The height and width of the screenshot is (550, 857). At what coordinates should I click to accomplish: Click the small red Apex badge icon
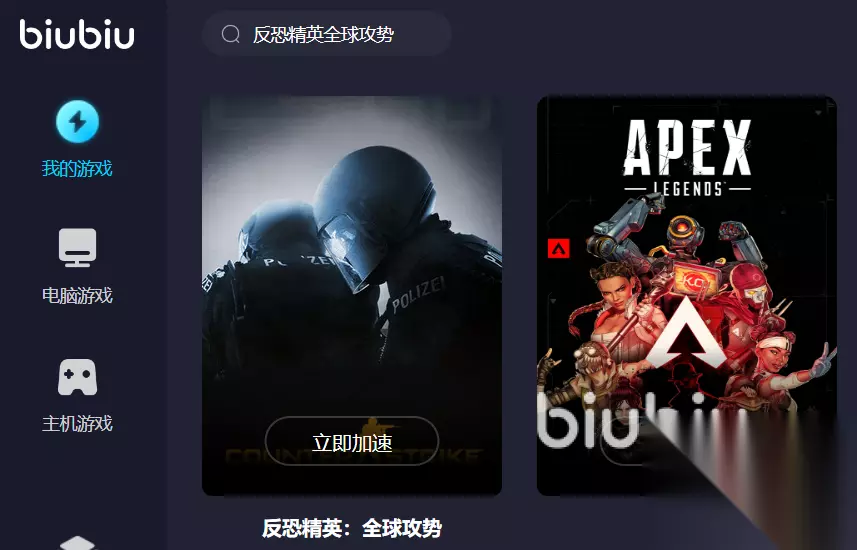[x=559, y=248]
